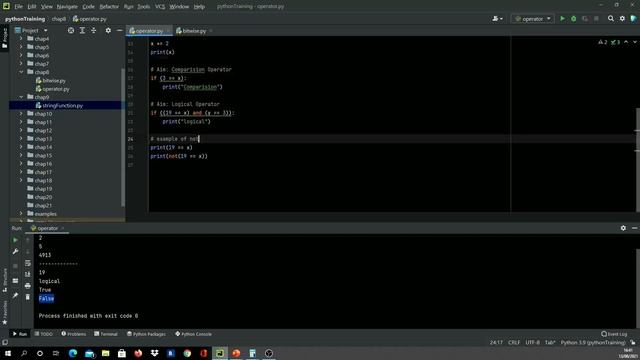Toggle scroll to end in Run console
The image size is (640, 360).
coord(27,274)
